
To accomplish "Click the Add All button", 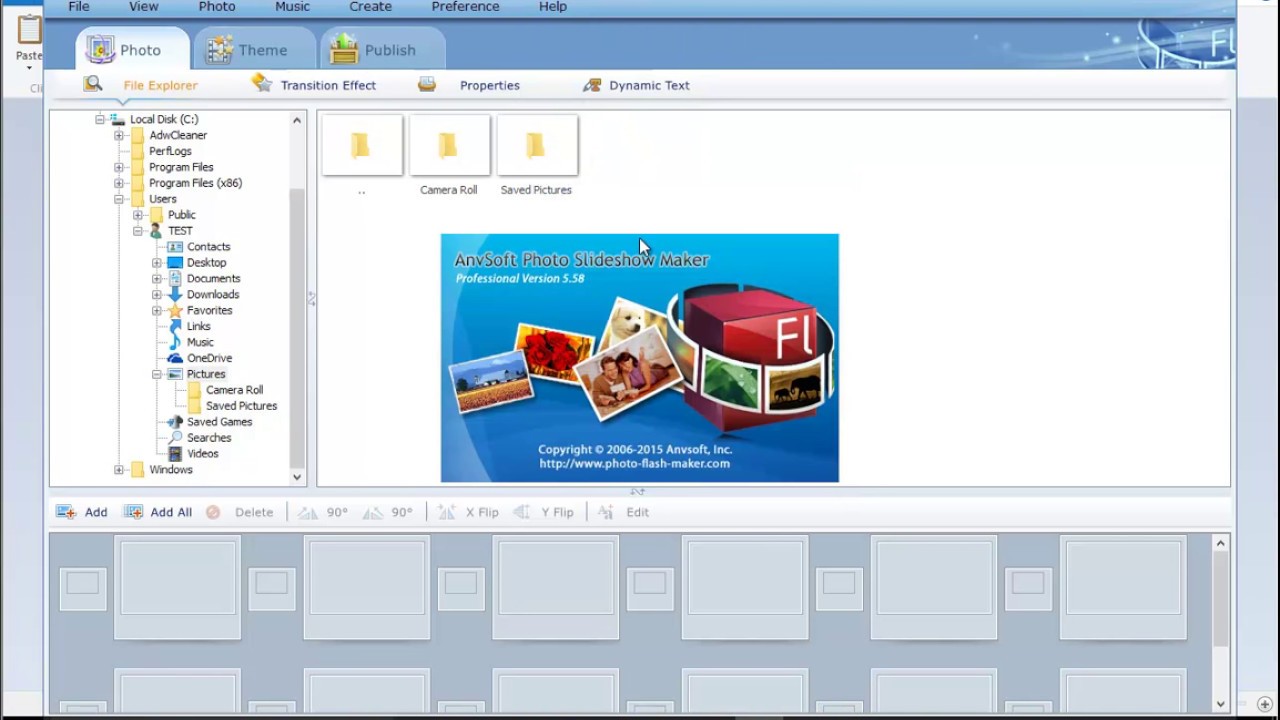I will tap(158, 512).
